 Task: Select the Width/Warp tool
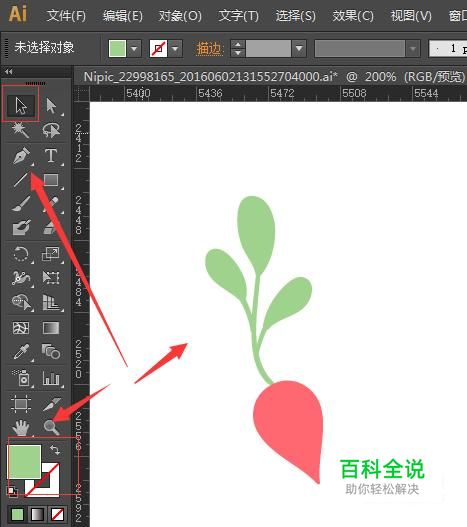[x=21, y=278]
